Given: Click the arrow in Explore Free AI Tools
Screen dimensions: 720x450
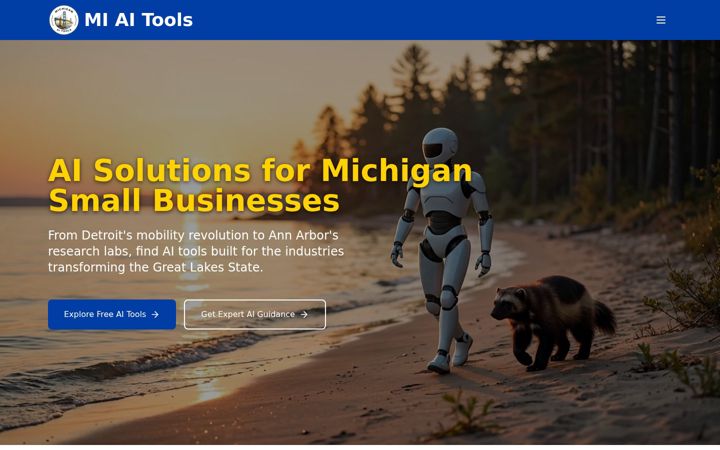Looking at the screenshot, I should (155, 315).
